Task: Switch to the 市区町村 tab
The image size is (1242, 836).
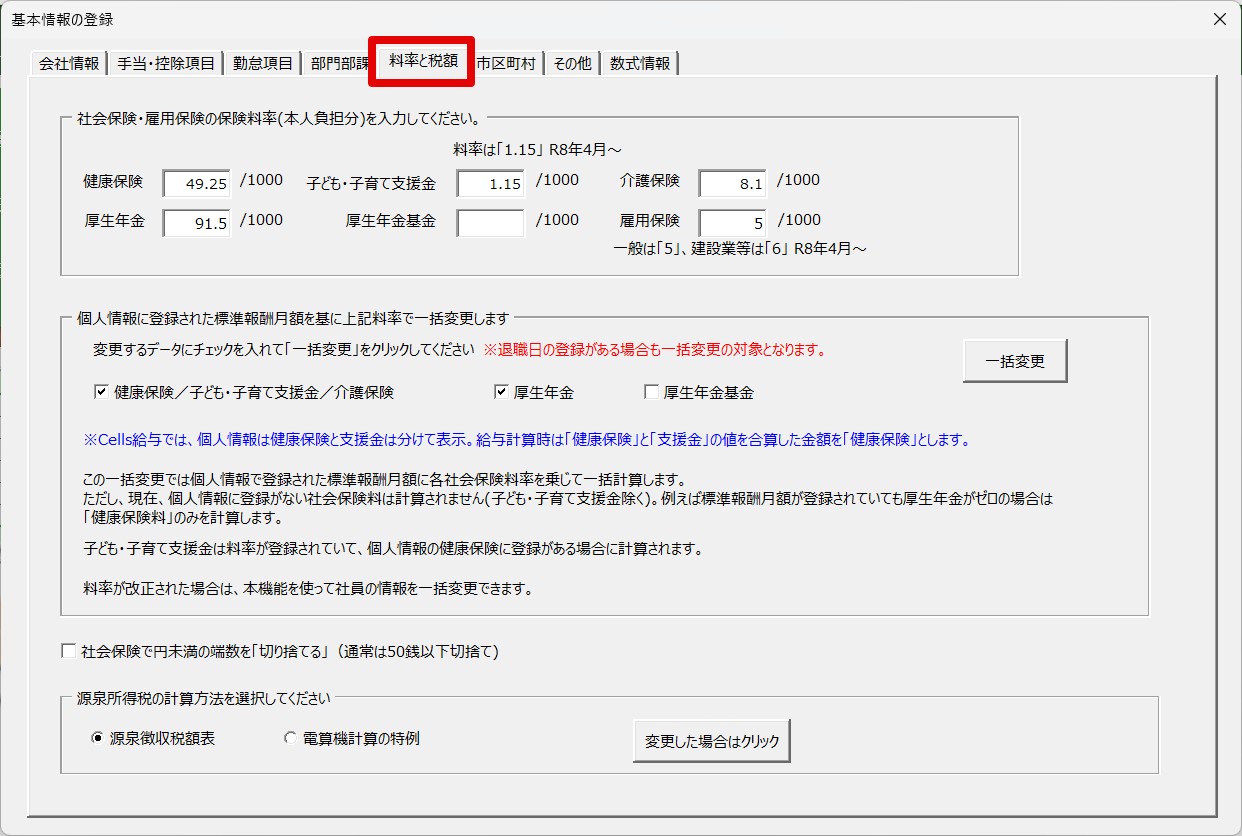Action: point(507,63)
